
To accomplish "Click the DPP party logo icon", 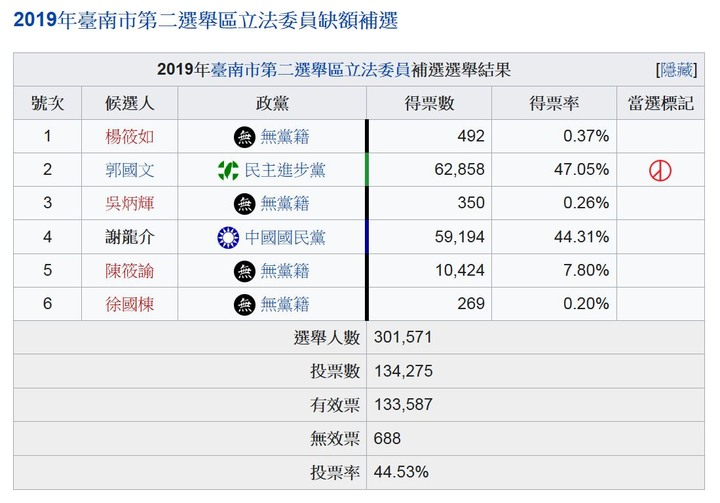I will pos(228,170).
